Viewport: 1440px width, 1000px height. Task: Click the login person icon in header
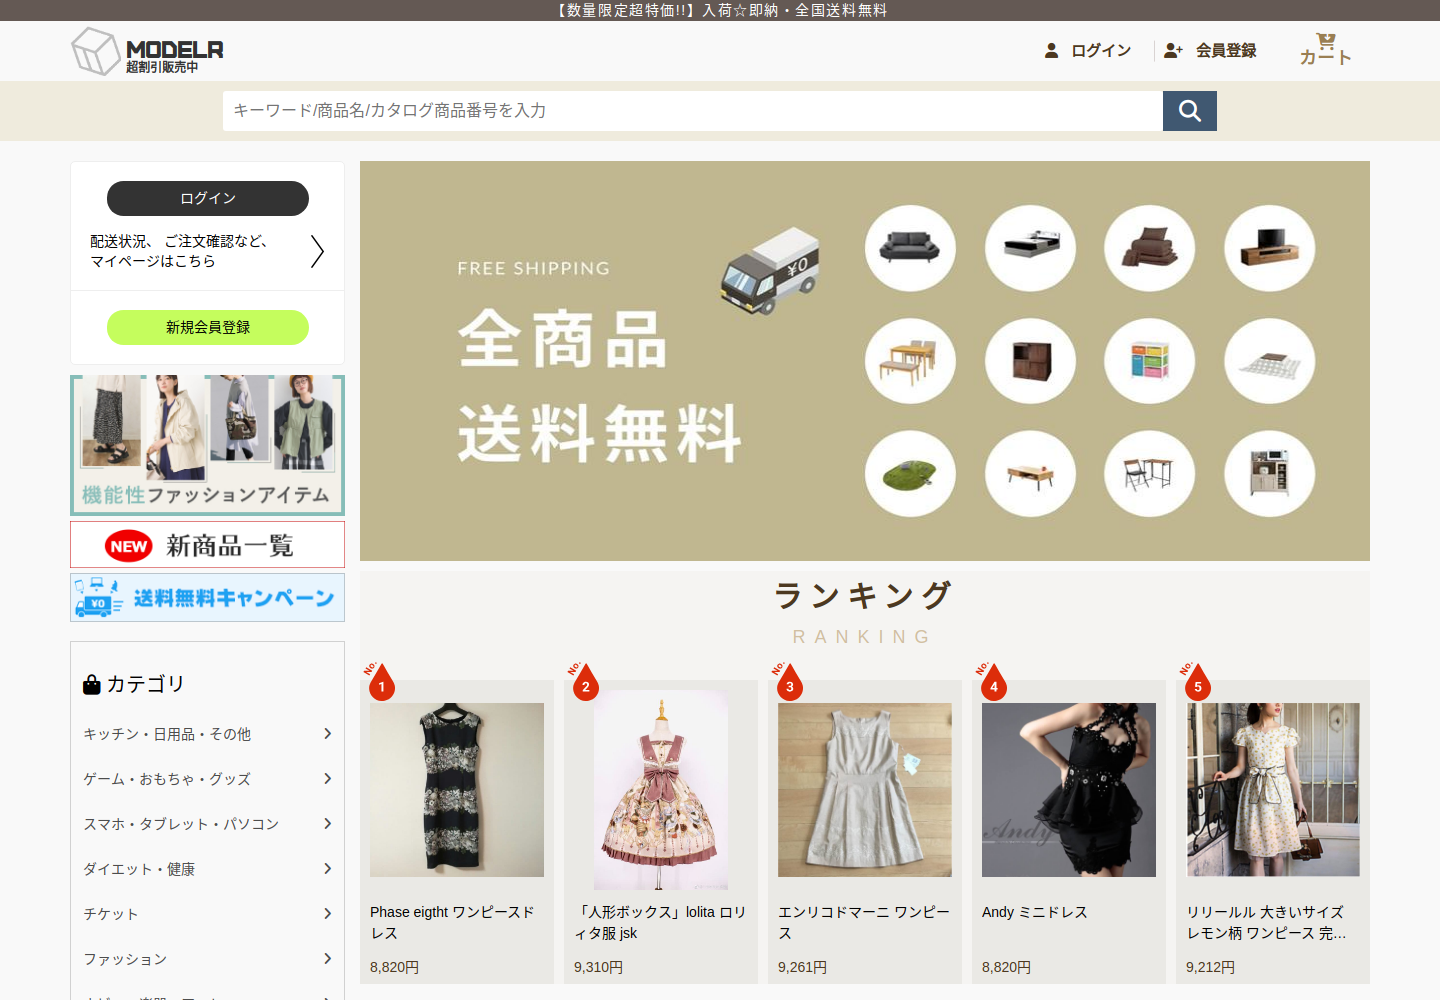pos(1051,50)
